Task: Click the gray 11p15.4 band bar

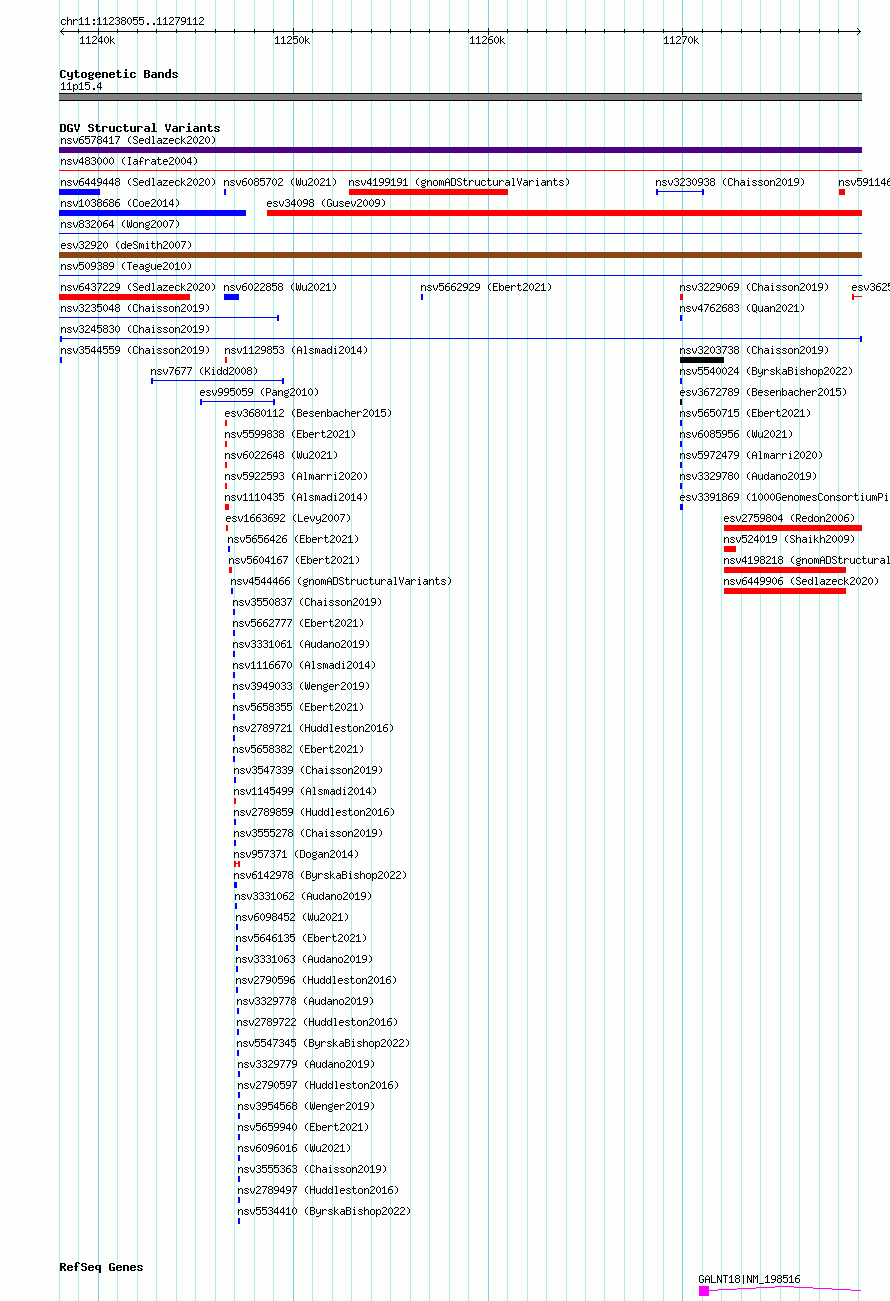Action: tap(460, 97)
